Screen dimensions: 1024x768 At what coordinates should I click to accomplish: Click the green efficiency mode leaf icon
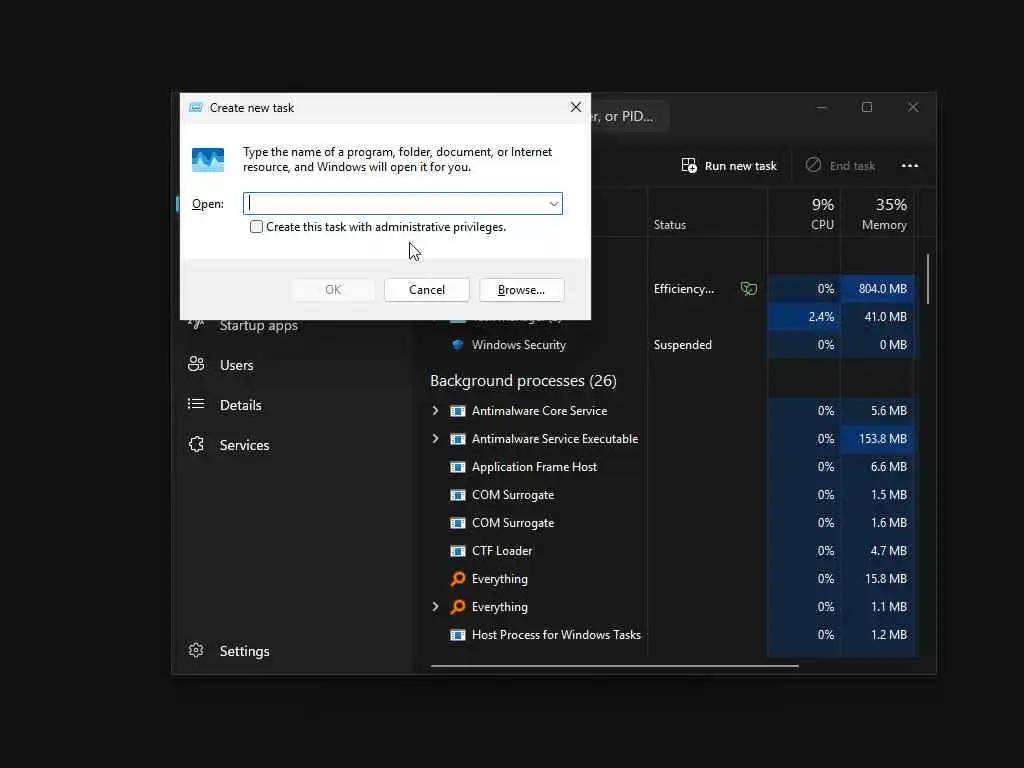748,288
